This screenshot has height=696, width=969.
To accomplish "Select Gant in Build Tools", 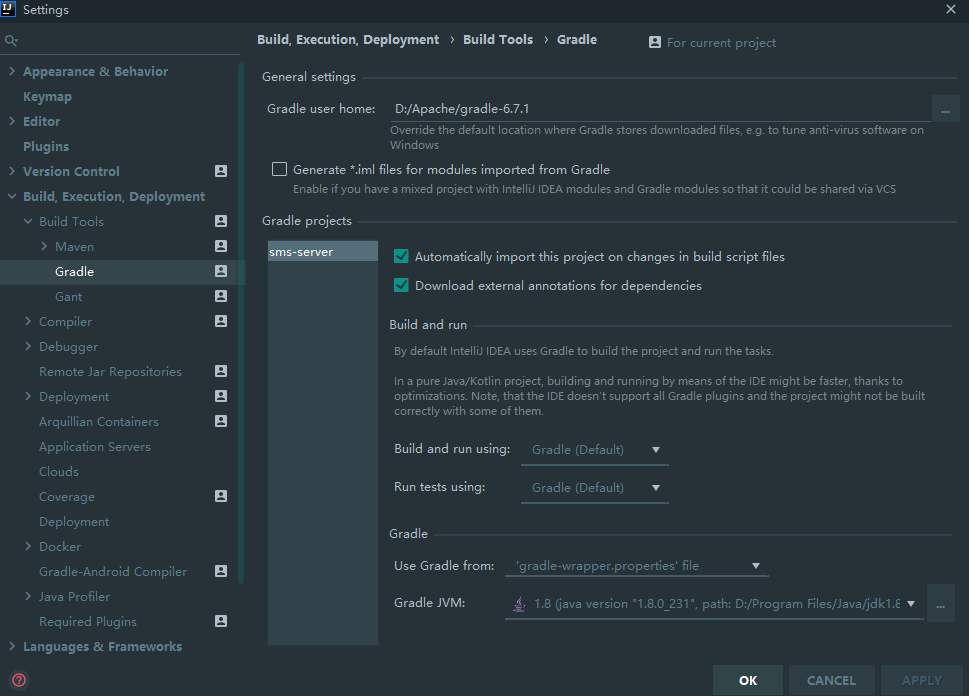I will tap(68, 297).
